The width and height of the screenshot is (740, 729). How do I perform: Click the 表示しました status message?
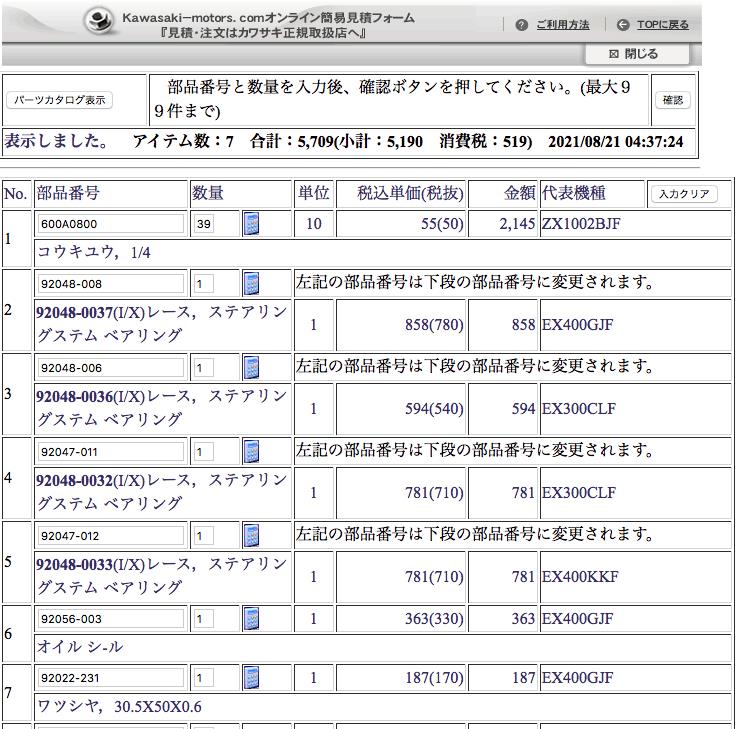[57, 142]
